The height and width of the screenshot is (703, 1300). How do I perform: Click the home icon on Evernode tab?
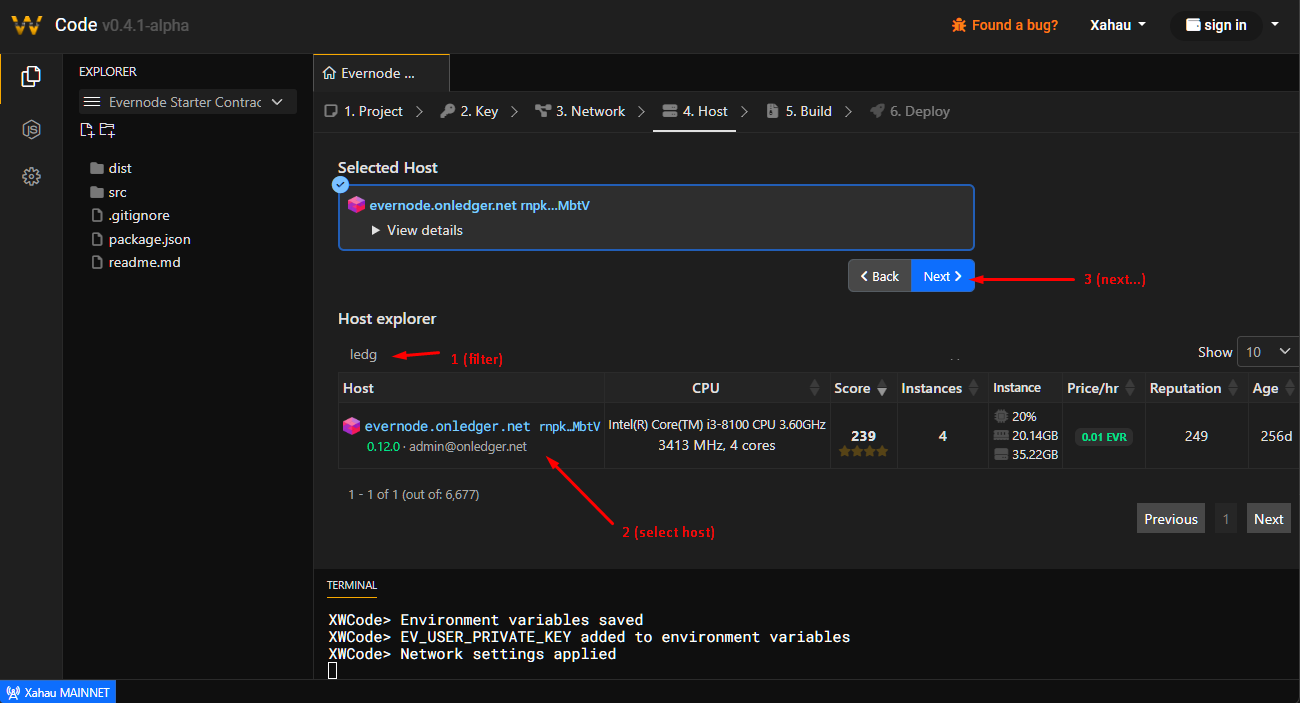[329, 73]
